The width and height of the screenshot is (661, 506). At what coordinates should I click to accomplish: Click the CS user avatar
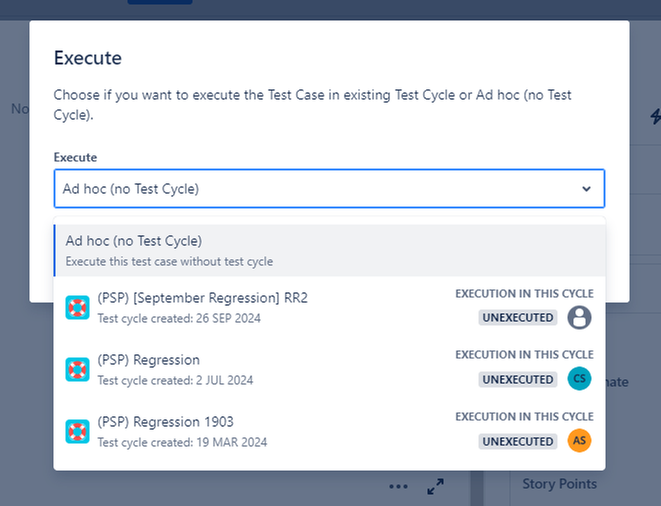coord(579,379)
